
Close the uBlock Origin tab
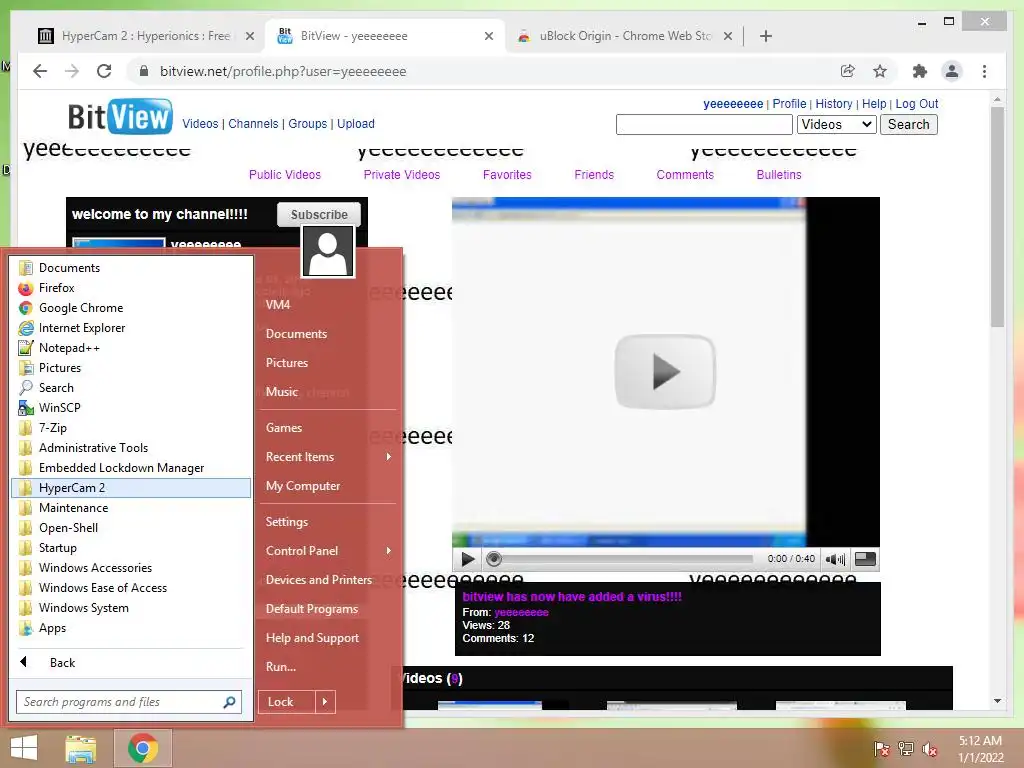point(728,37)
